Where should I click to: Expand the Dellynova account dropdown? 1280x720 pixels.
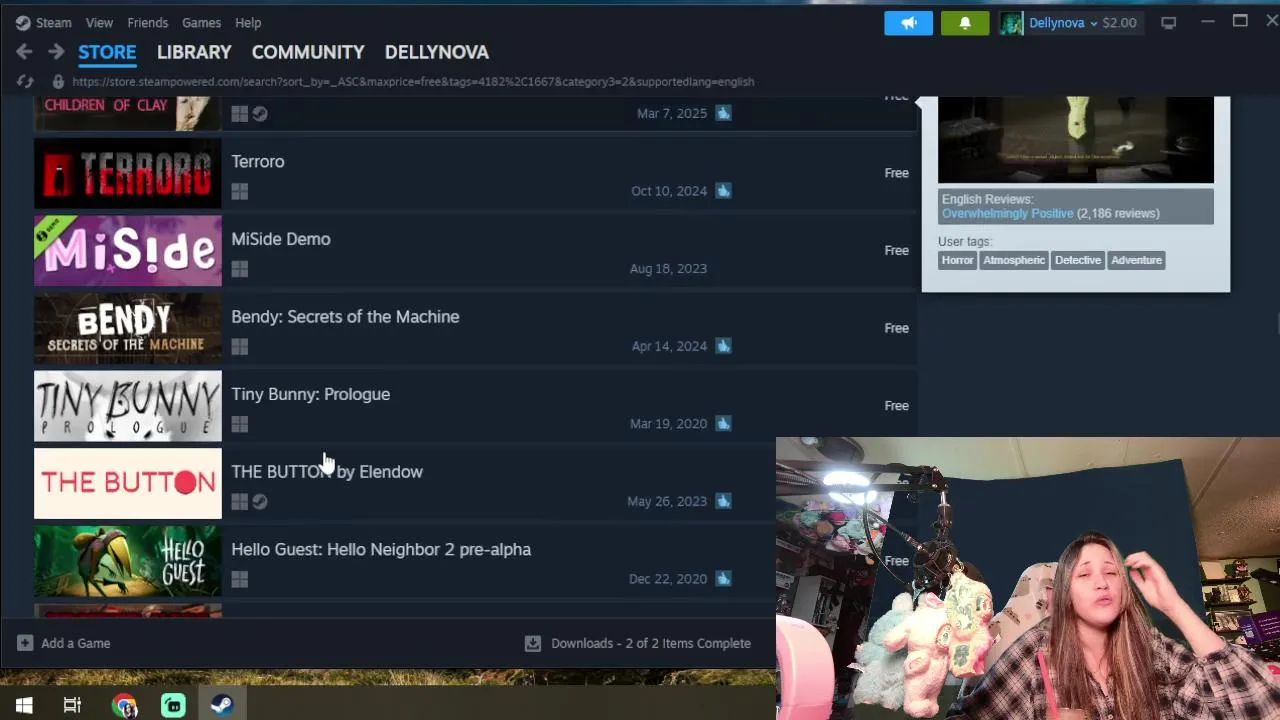[x=1094, y=23]
